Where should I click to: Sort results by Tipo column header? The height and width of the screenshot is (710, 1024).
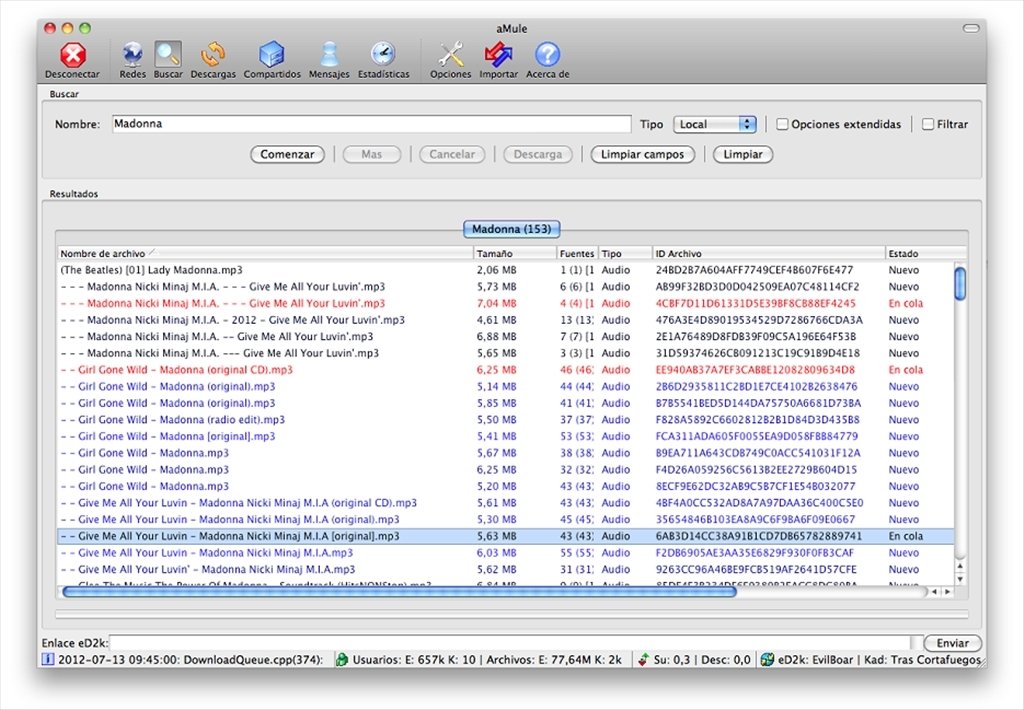tap(626, 253)
